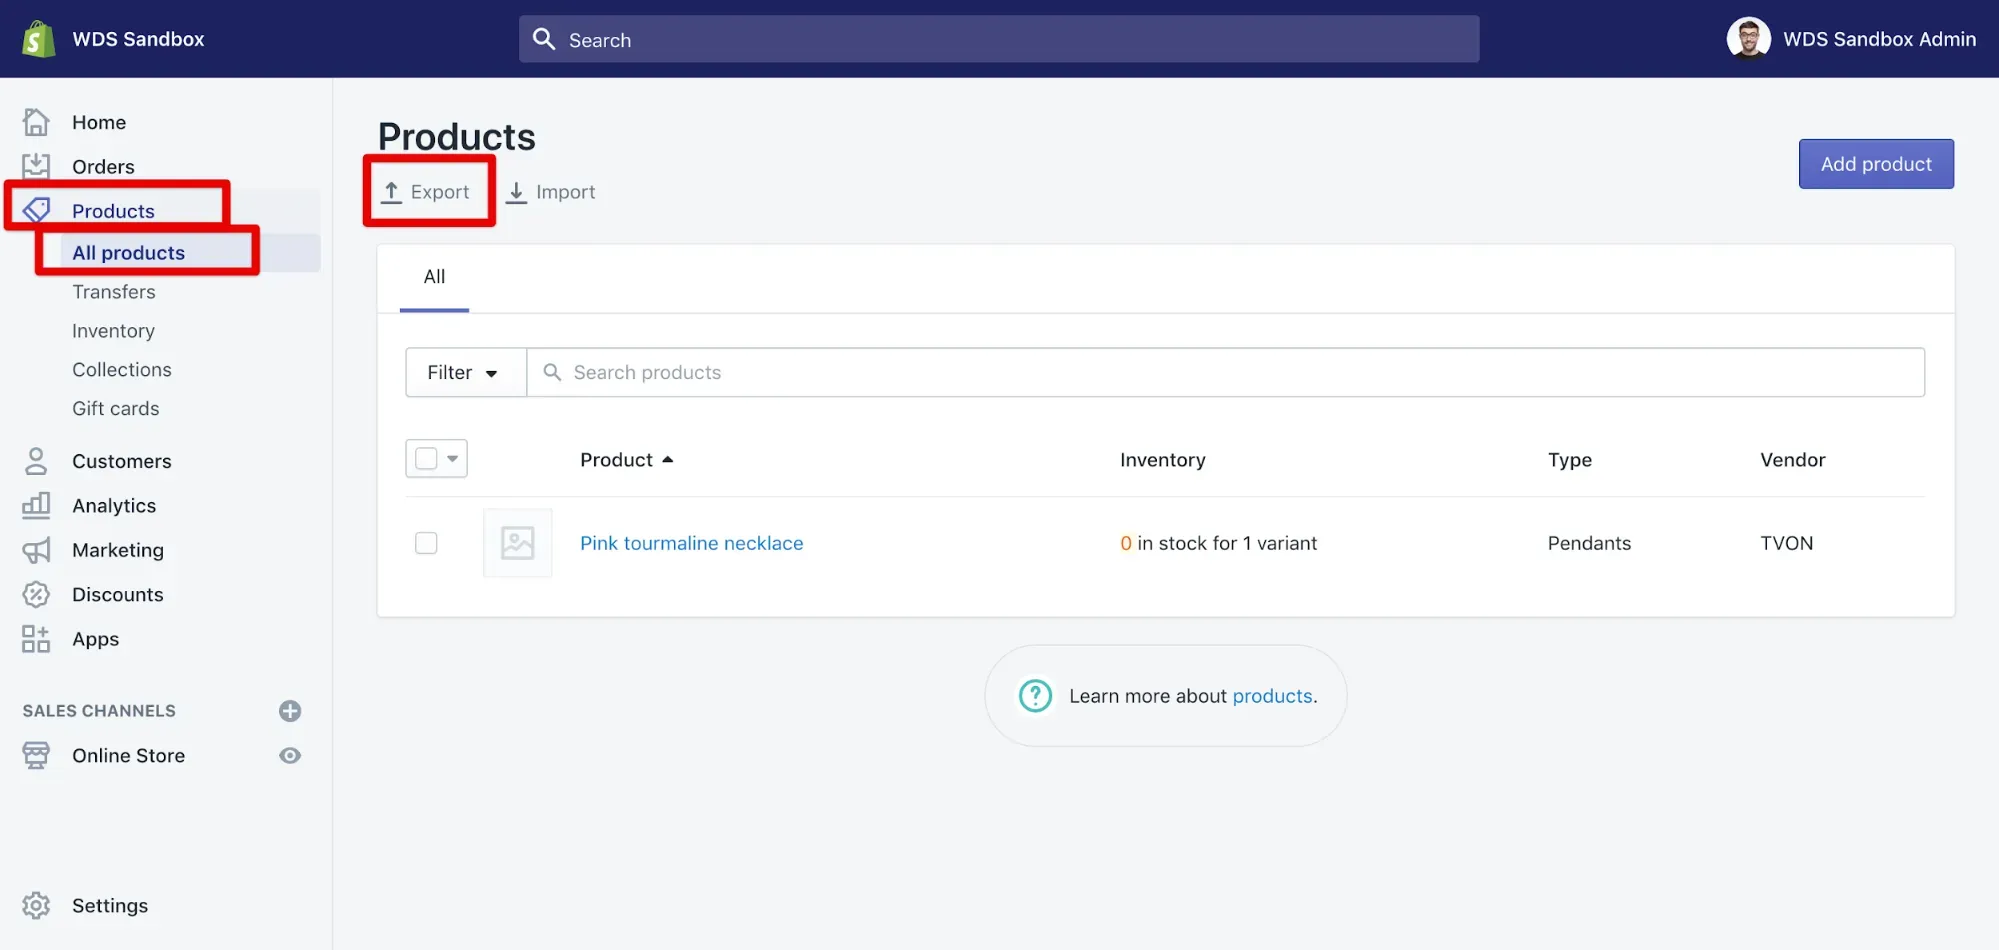Open Home via the house icon

pyautogui.click(x=36, y=122)
